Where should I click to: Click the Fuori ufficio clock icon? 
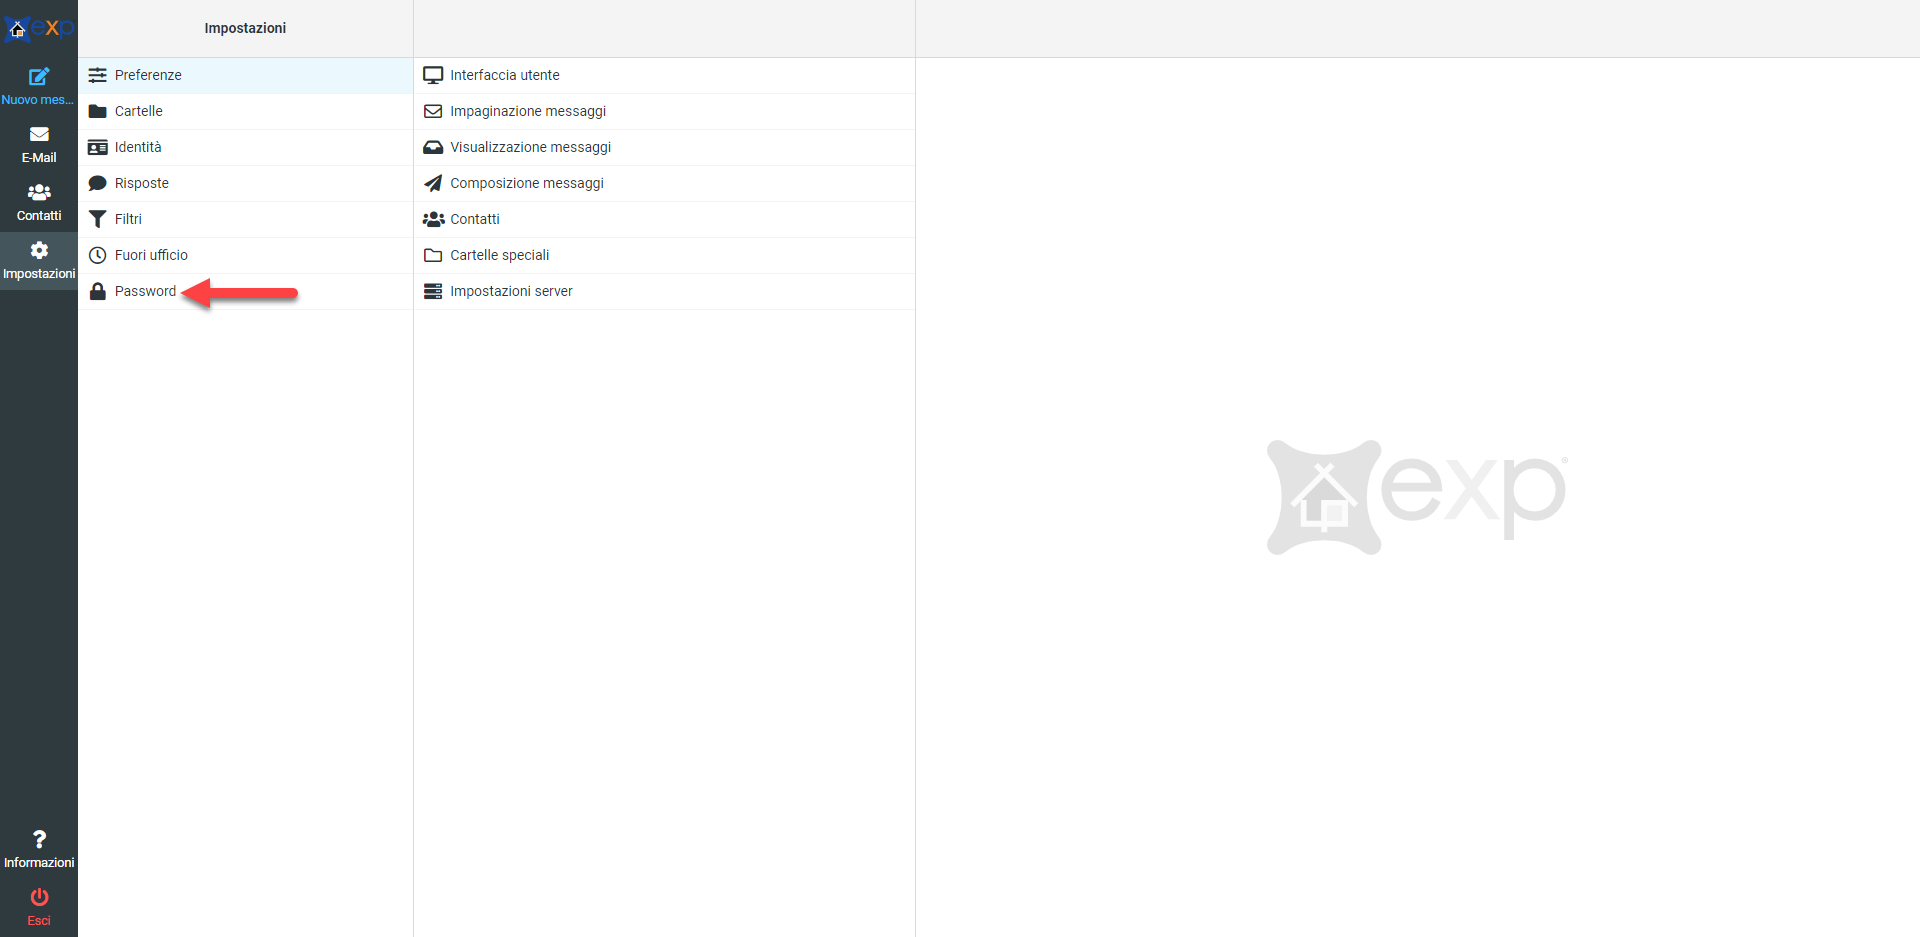point(97,255)
